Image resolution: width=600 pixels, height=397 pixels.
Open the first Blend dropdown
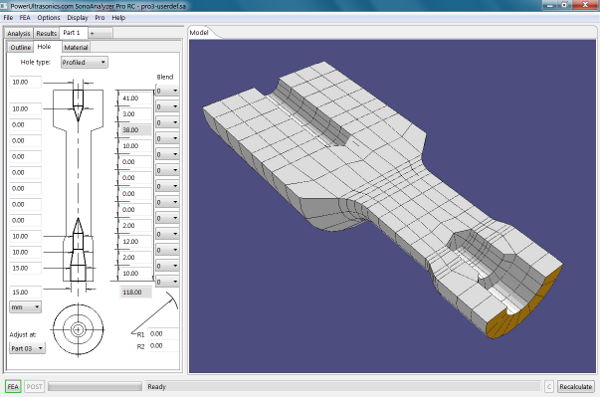(167, 91)
